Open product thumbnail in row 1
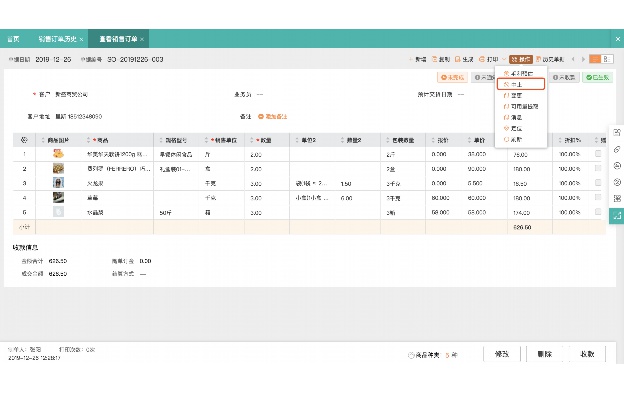The width and height of the screenshot is (624, 393). pos(58,154)
